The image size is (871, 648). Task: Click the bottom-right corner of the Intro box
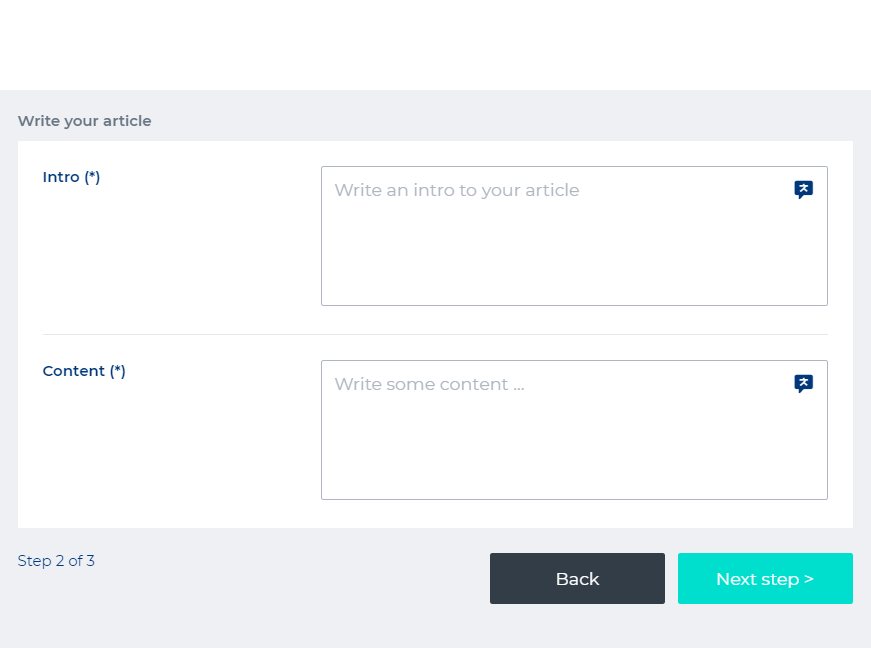click(x=824, y=302)
